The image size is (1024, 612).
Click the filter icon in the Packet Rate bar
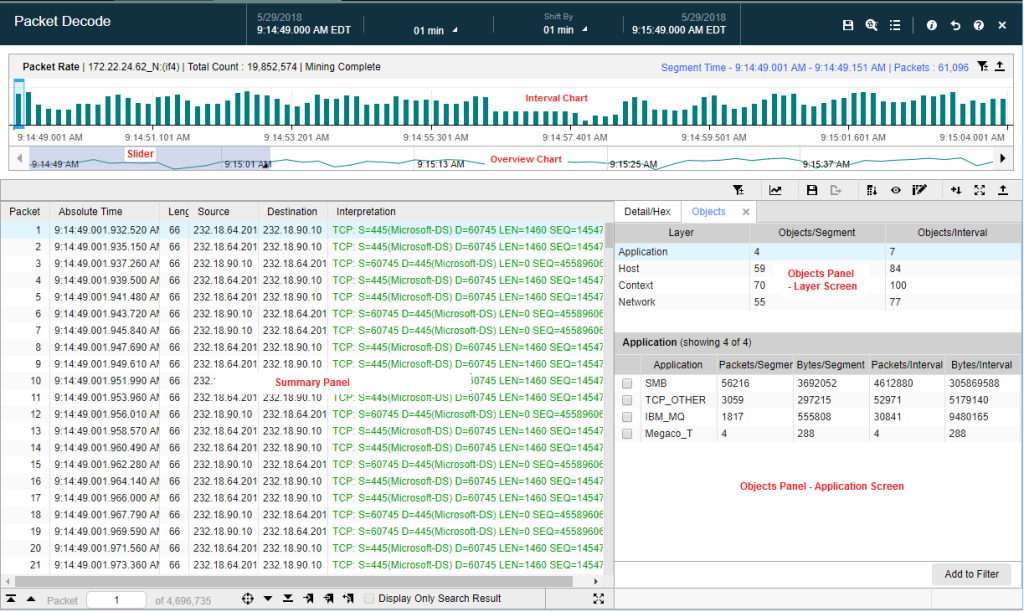tap(982, 67)
